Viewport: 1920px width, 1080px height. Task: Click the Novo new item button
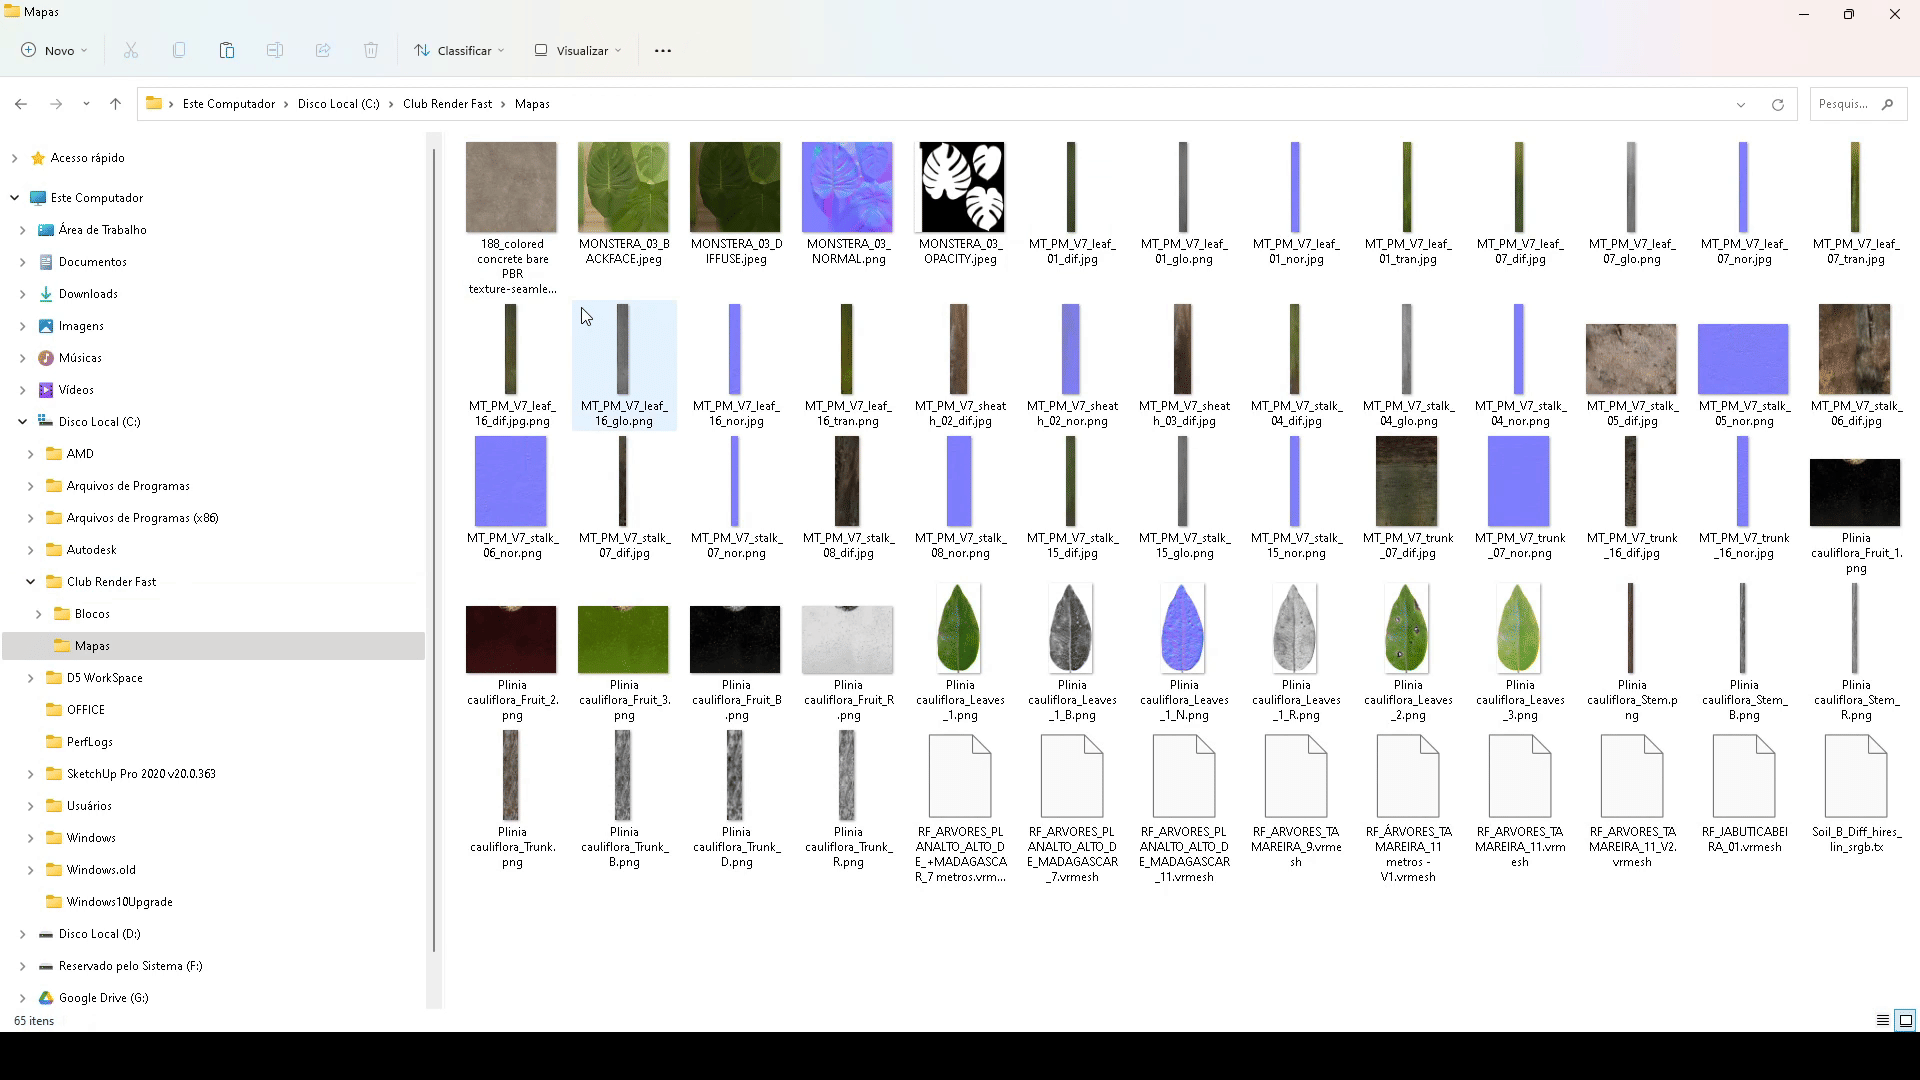[54, 50]
